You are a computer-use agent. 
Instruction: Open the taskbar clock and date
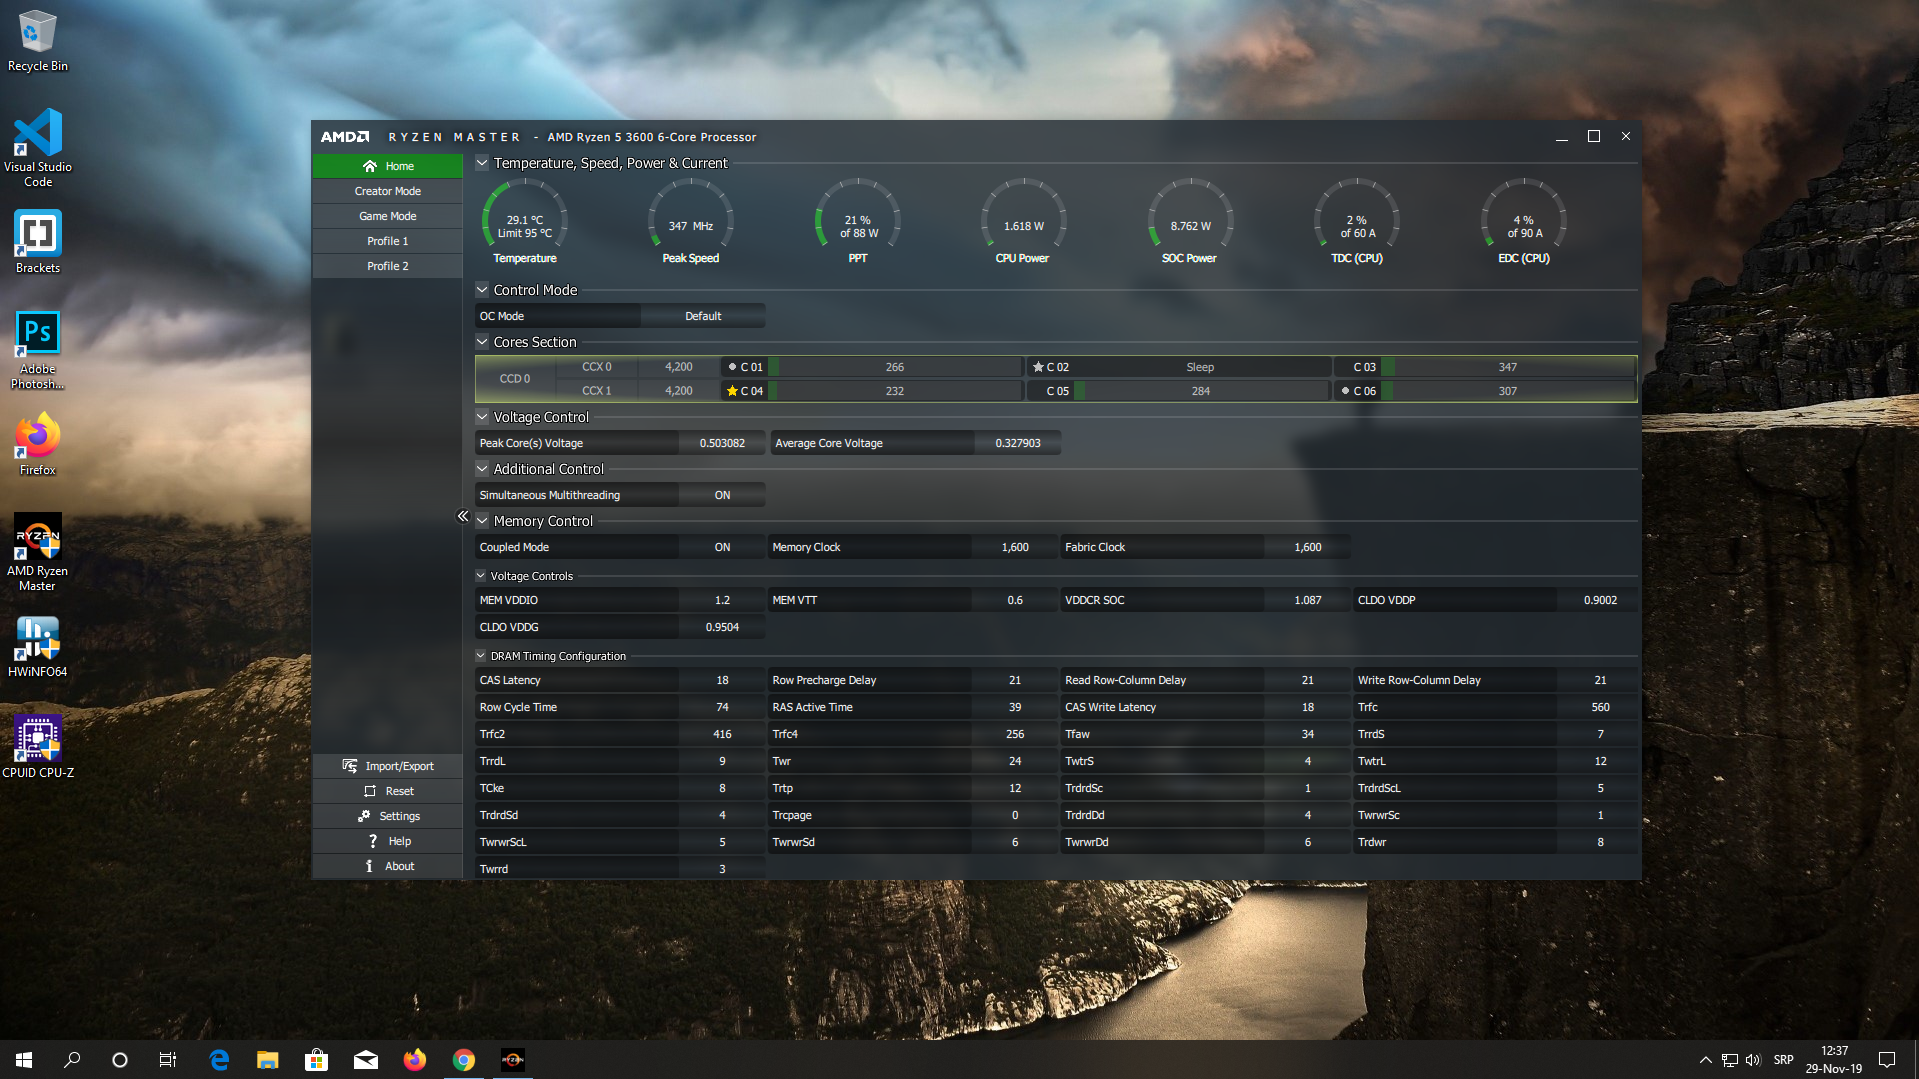(x=1833, y=1060)
